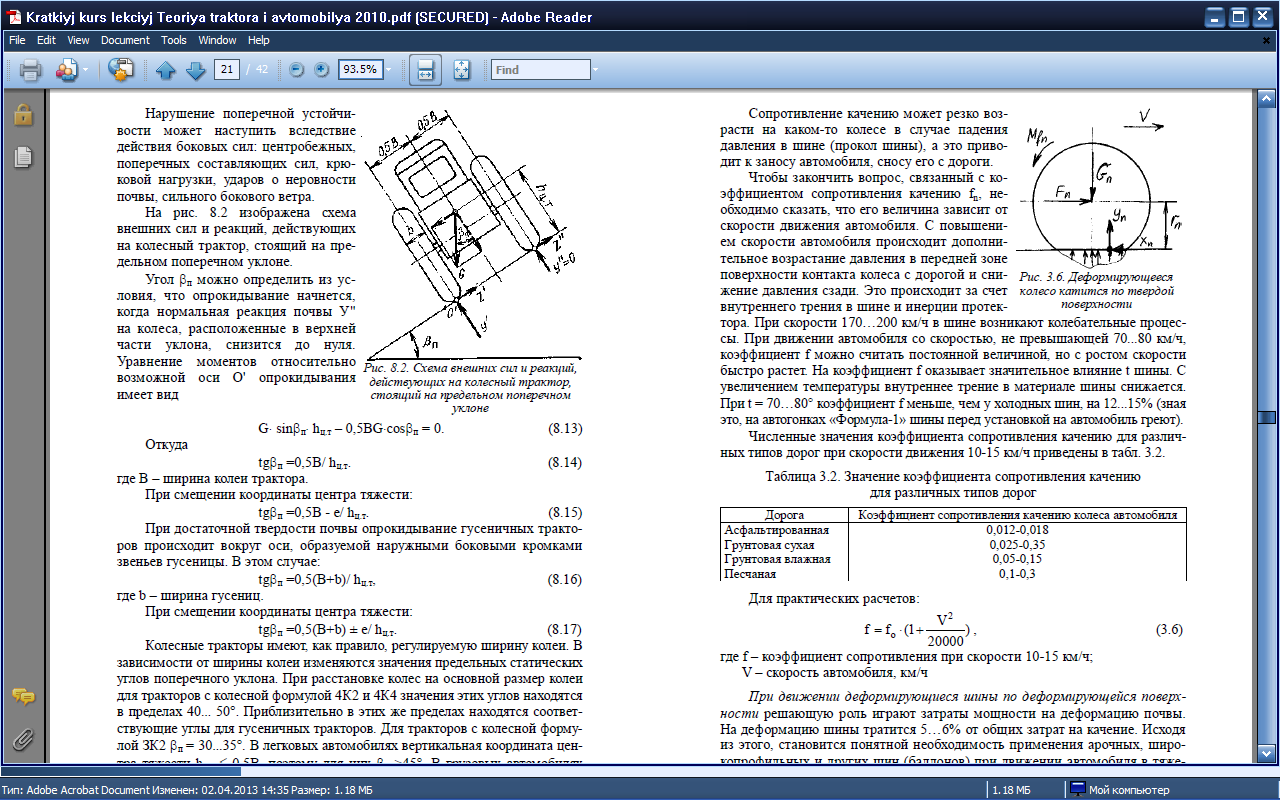
Task: Expand the collaborate dropdown arrow
Action: click(x=85, y=70)
